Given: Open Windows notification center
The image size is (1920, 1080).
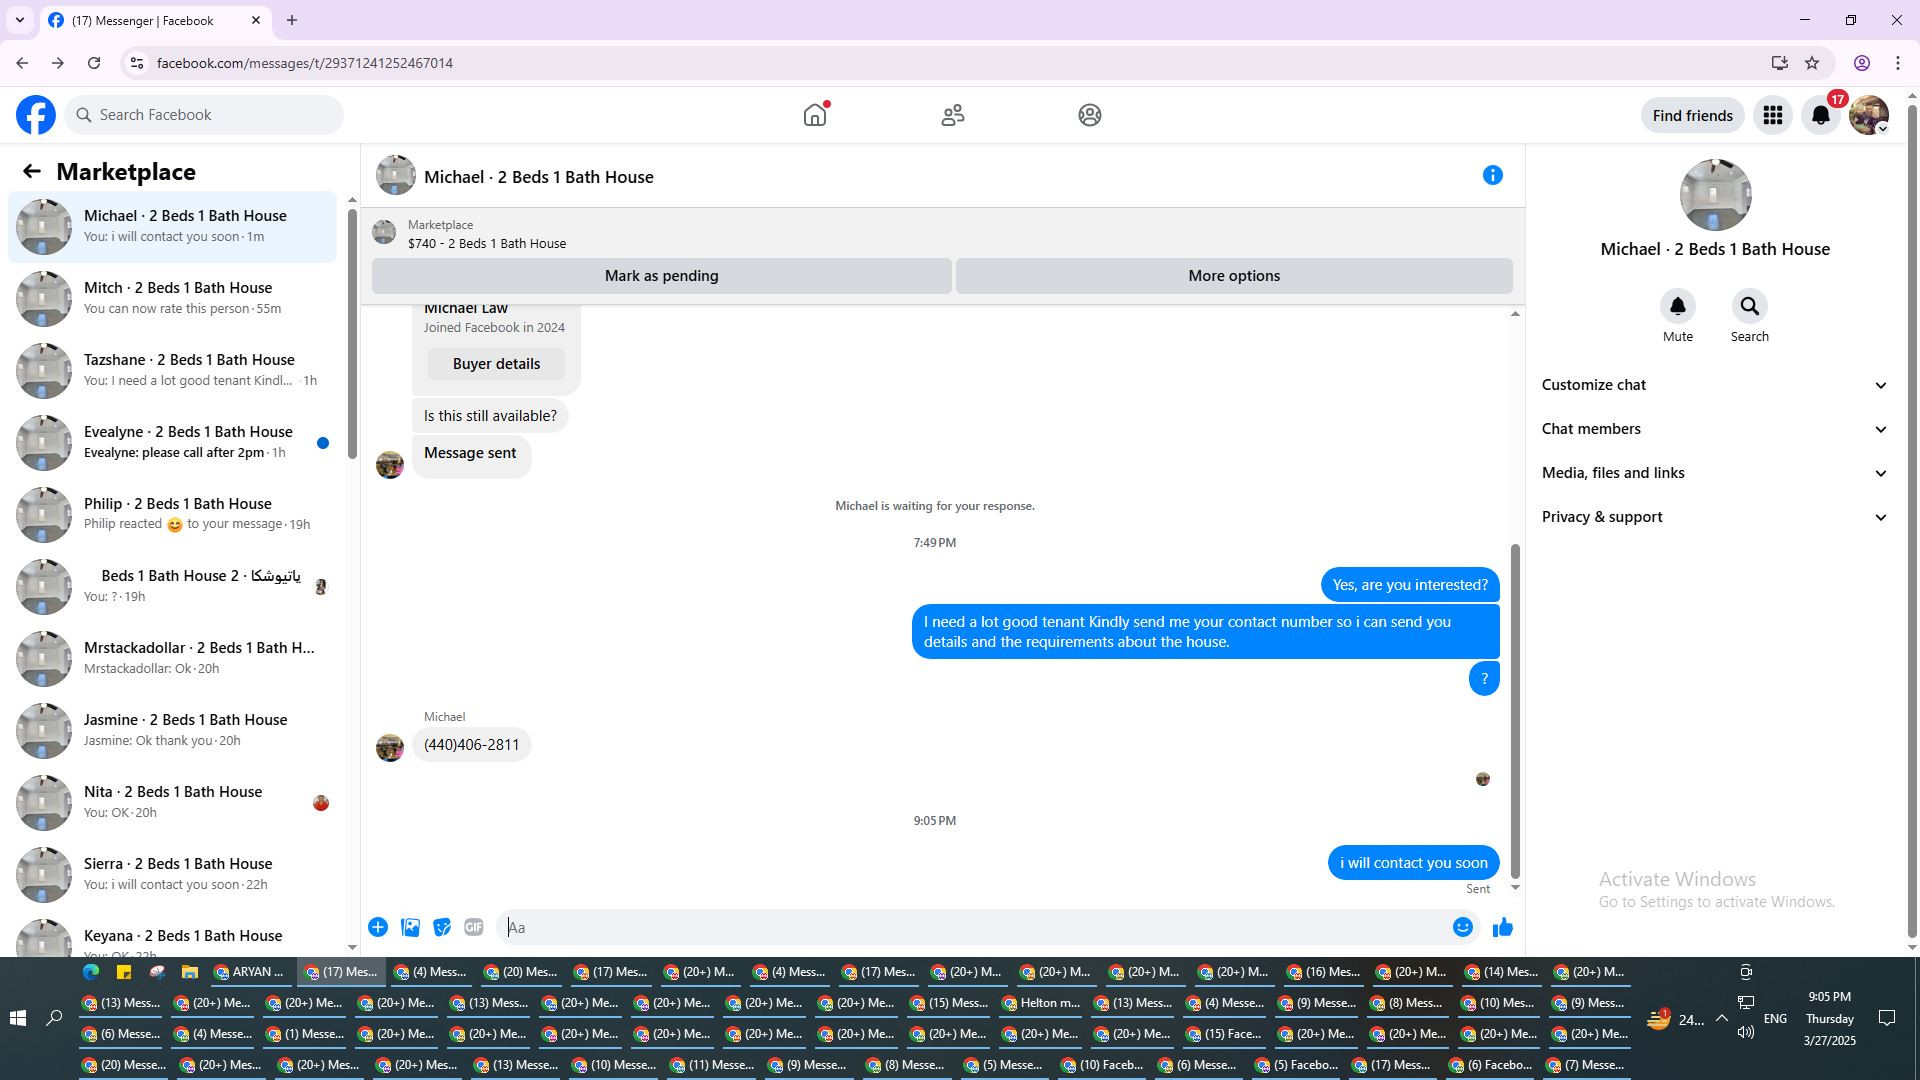Looking at the screenshot, I should [1887, 1018].
